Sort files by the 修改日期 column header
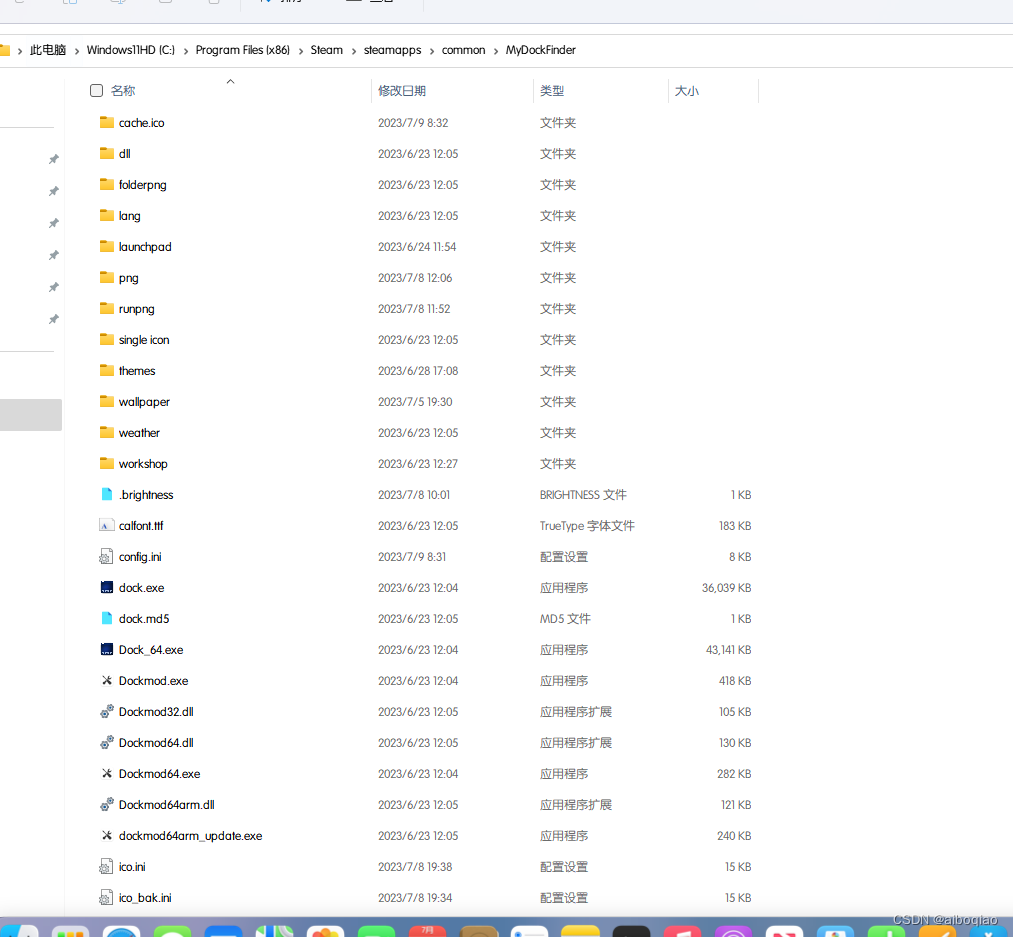The image size is (1013, 937). [x=404, y=90]
